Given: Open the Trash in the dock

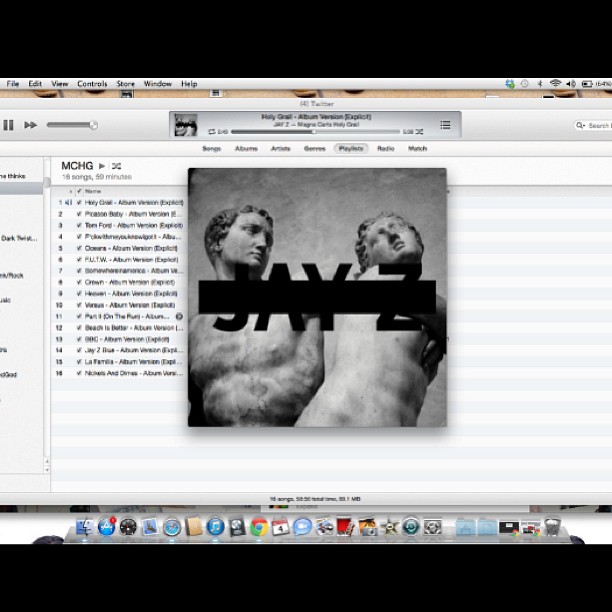Looking at the screenshot, I should (x=552, y=527).
